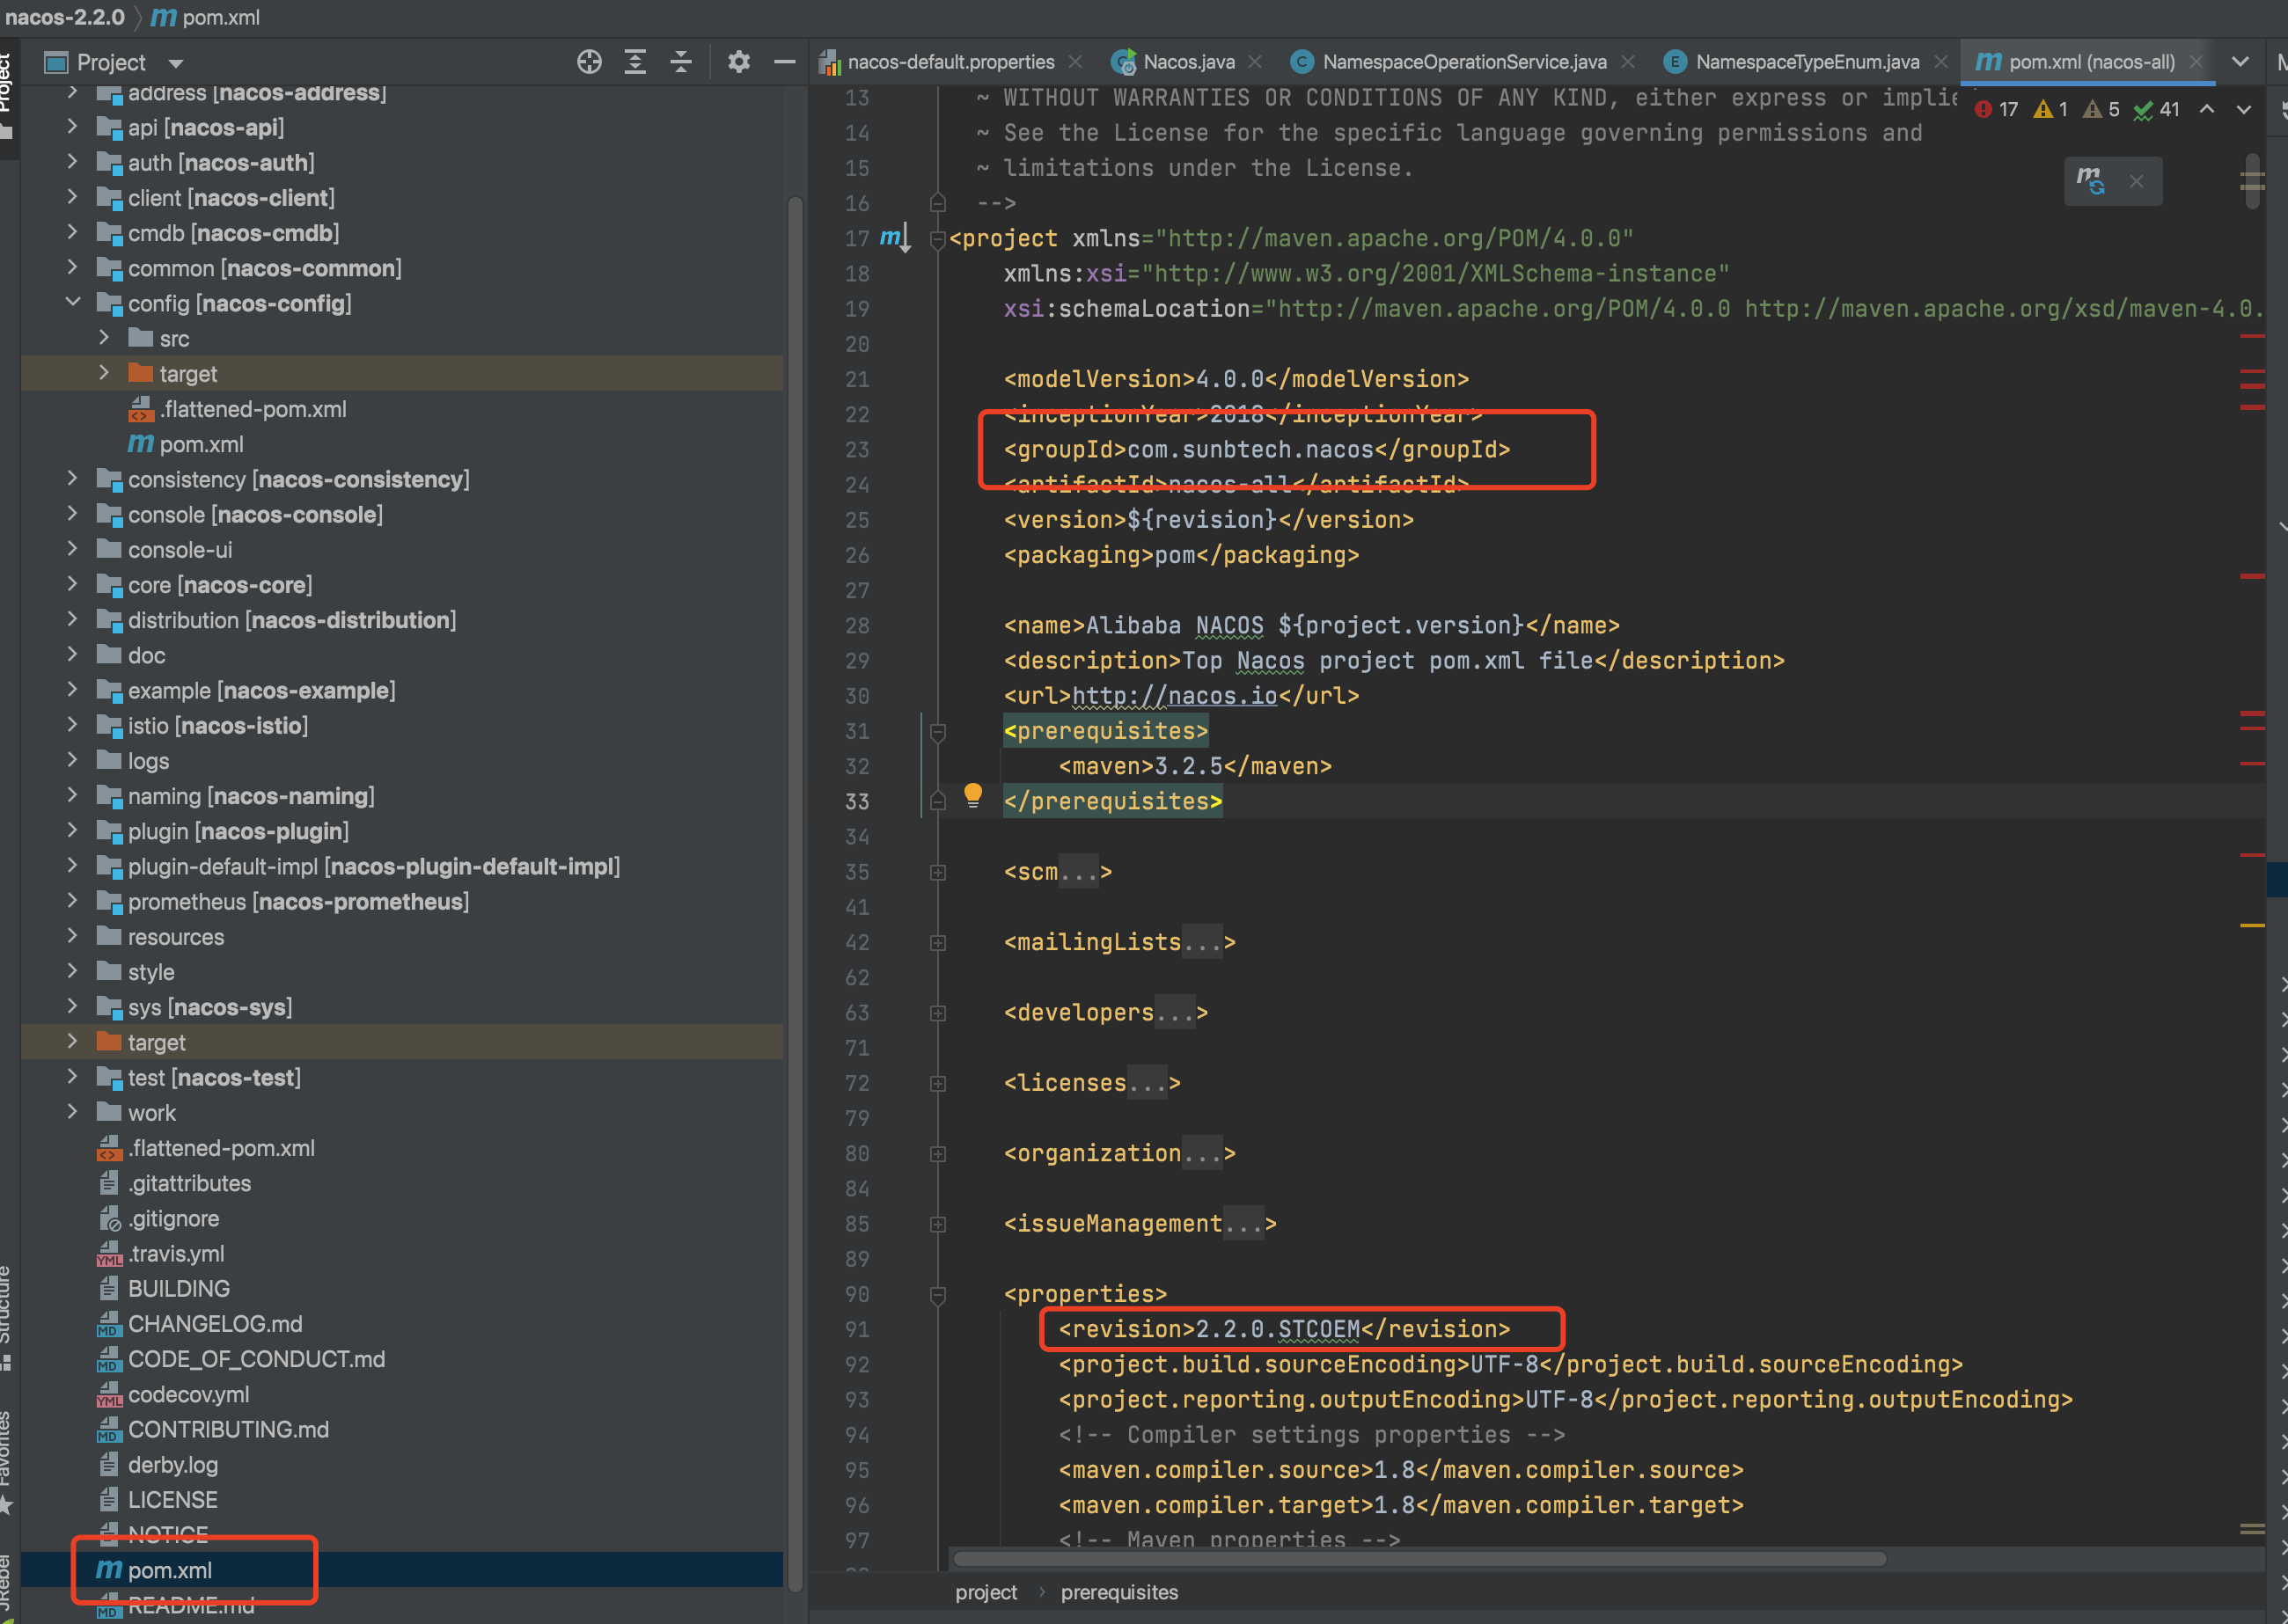This screenshot has height=1624, width=2288.
Task: Place cursor in revision value on line 91
Action: click(x=1278, y=1329)
